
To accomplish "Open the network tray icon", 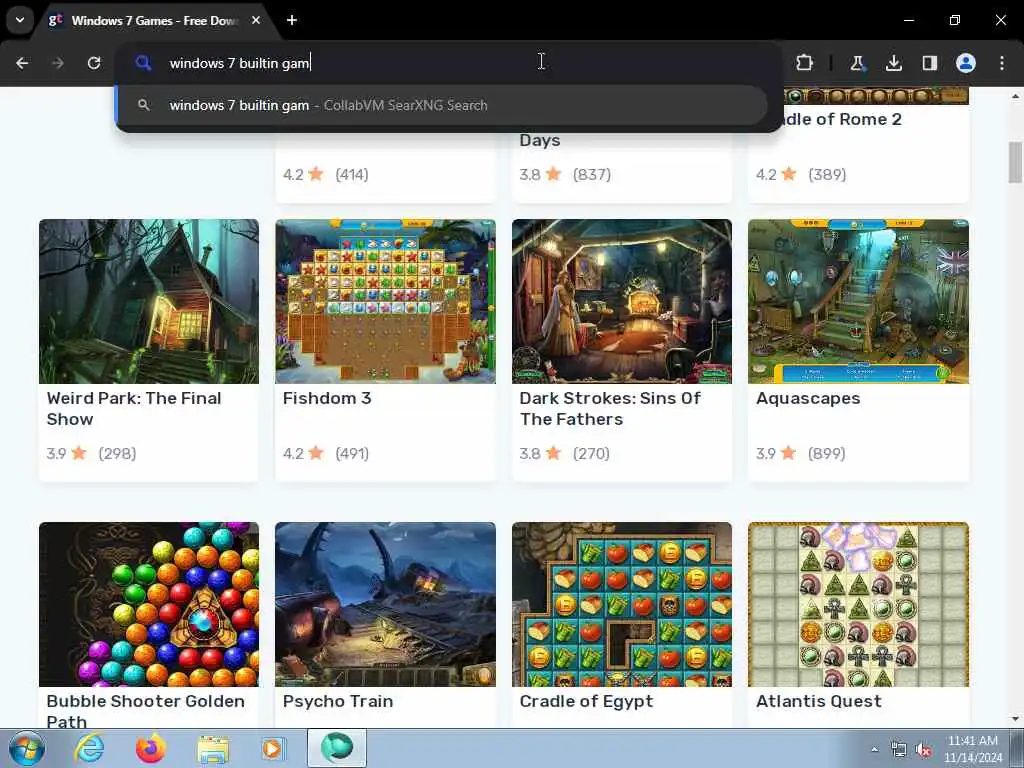I will point(899,750).
